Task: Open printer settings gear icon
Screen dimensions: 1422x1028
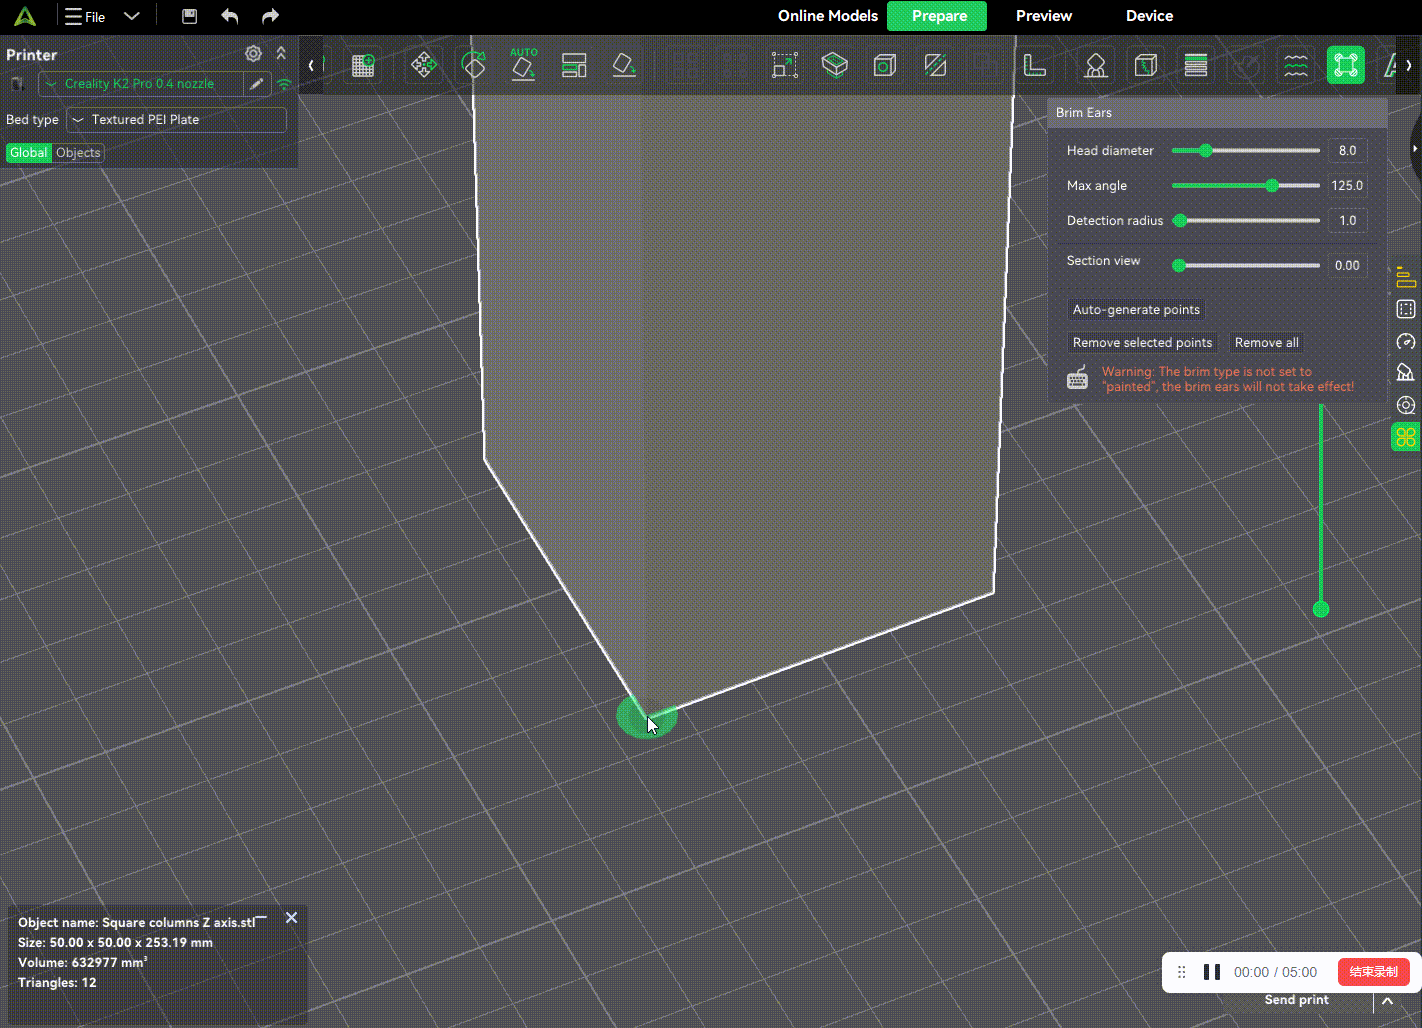Action: coord(253,54)
